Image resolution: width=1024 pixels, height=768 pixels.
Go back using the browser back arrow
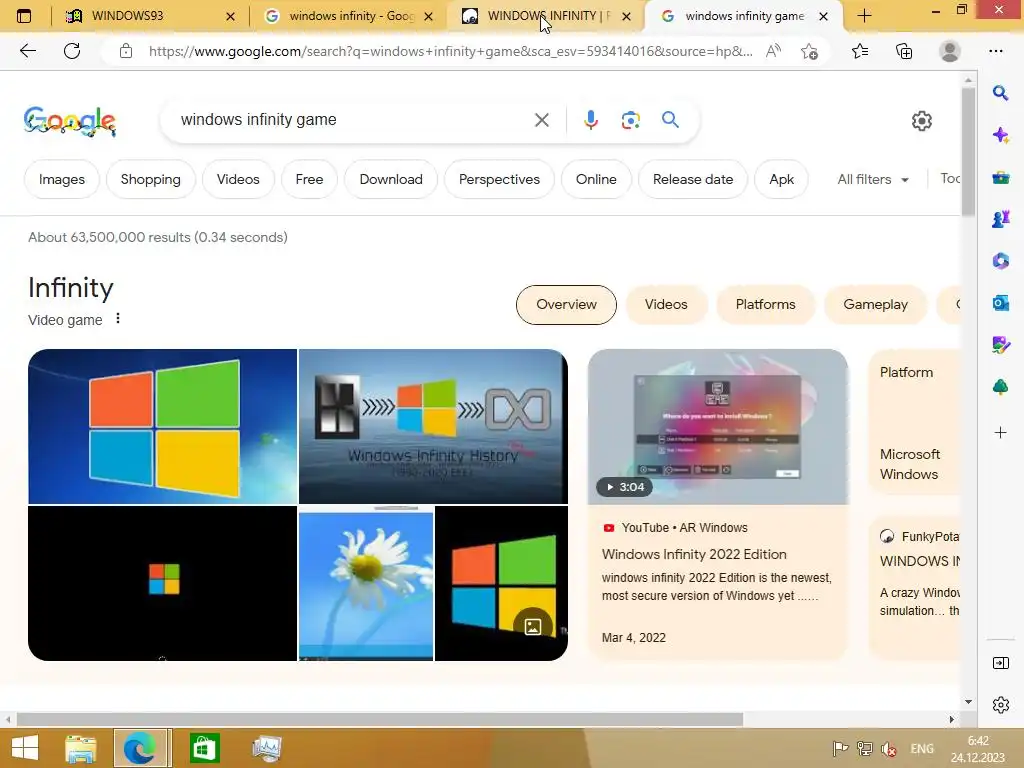point(27,51)
